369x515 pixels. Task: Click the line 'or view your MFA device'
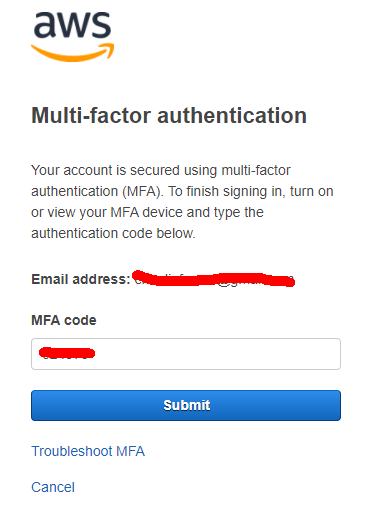[147, 212]
